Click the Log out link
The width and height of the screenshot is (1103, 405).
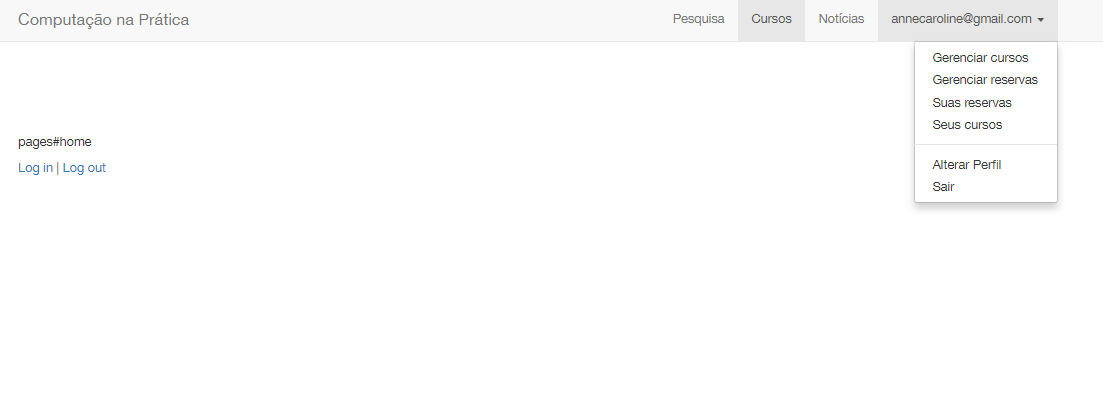(x=84, y=168)
